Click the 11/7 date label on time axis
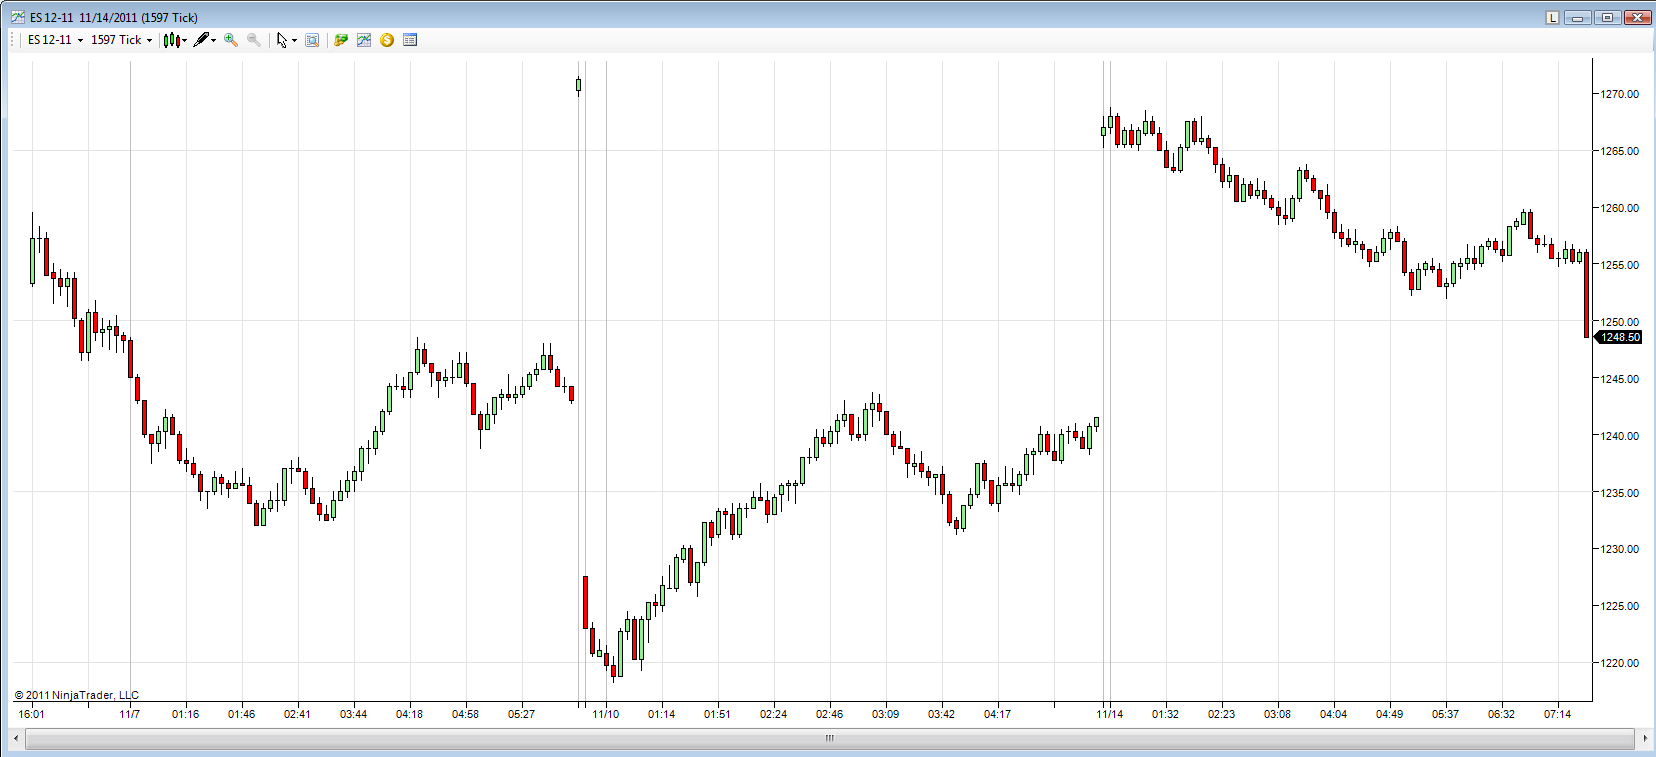The image size is (1656, 757). click(x=130, y=714)
